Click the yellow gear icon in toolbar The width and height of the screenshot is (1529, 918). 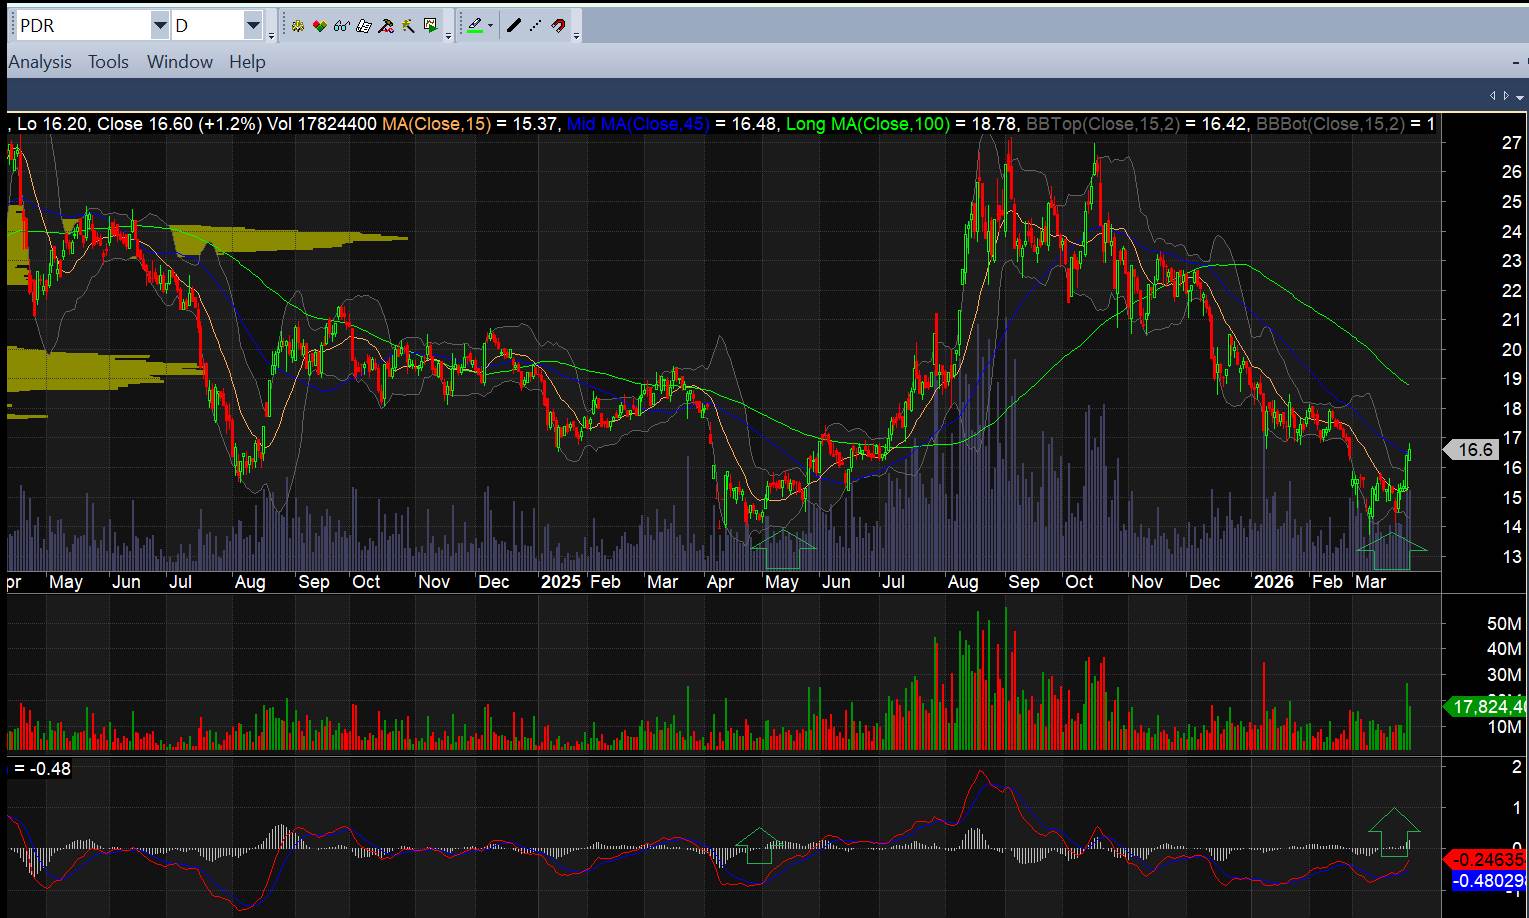pyautogui.click(x=297, y=26)
